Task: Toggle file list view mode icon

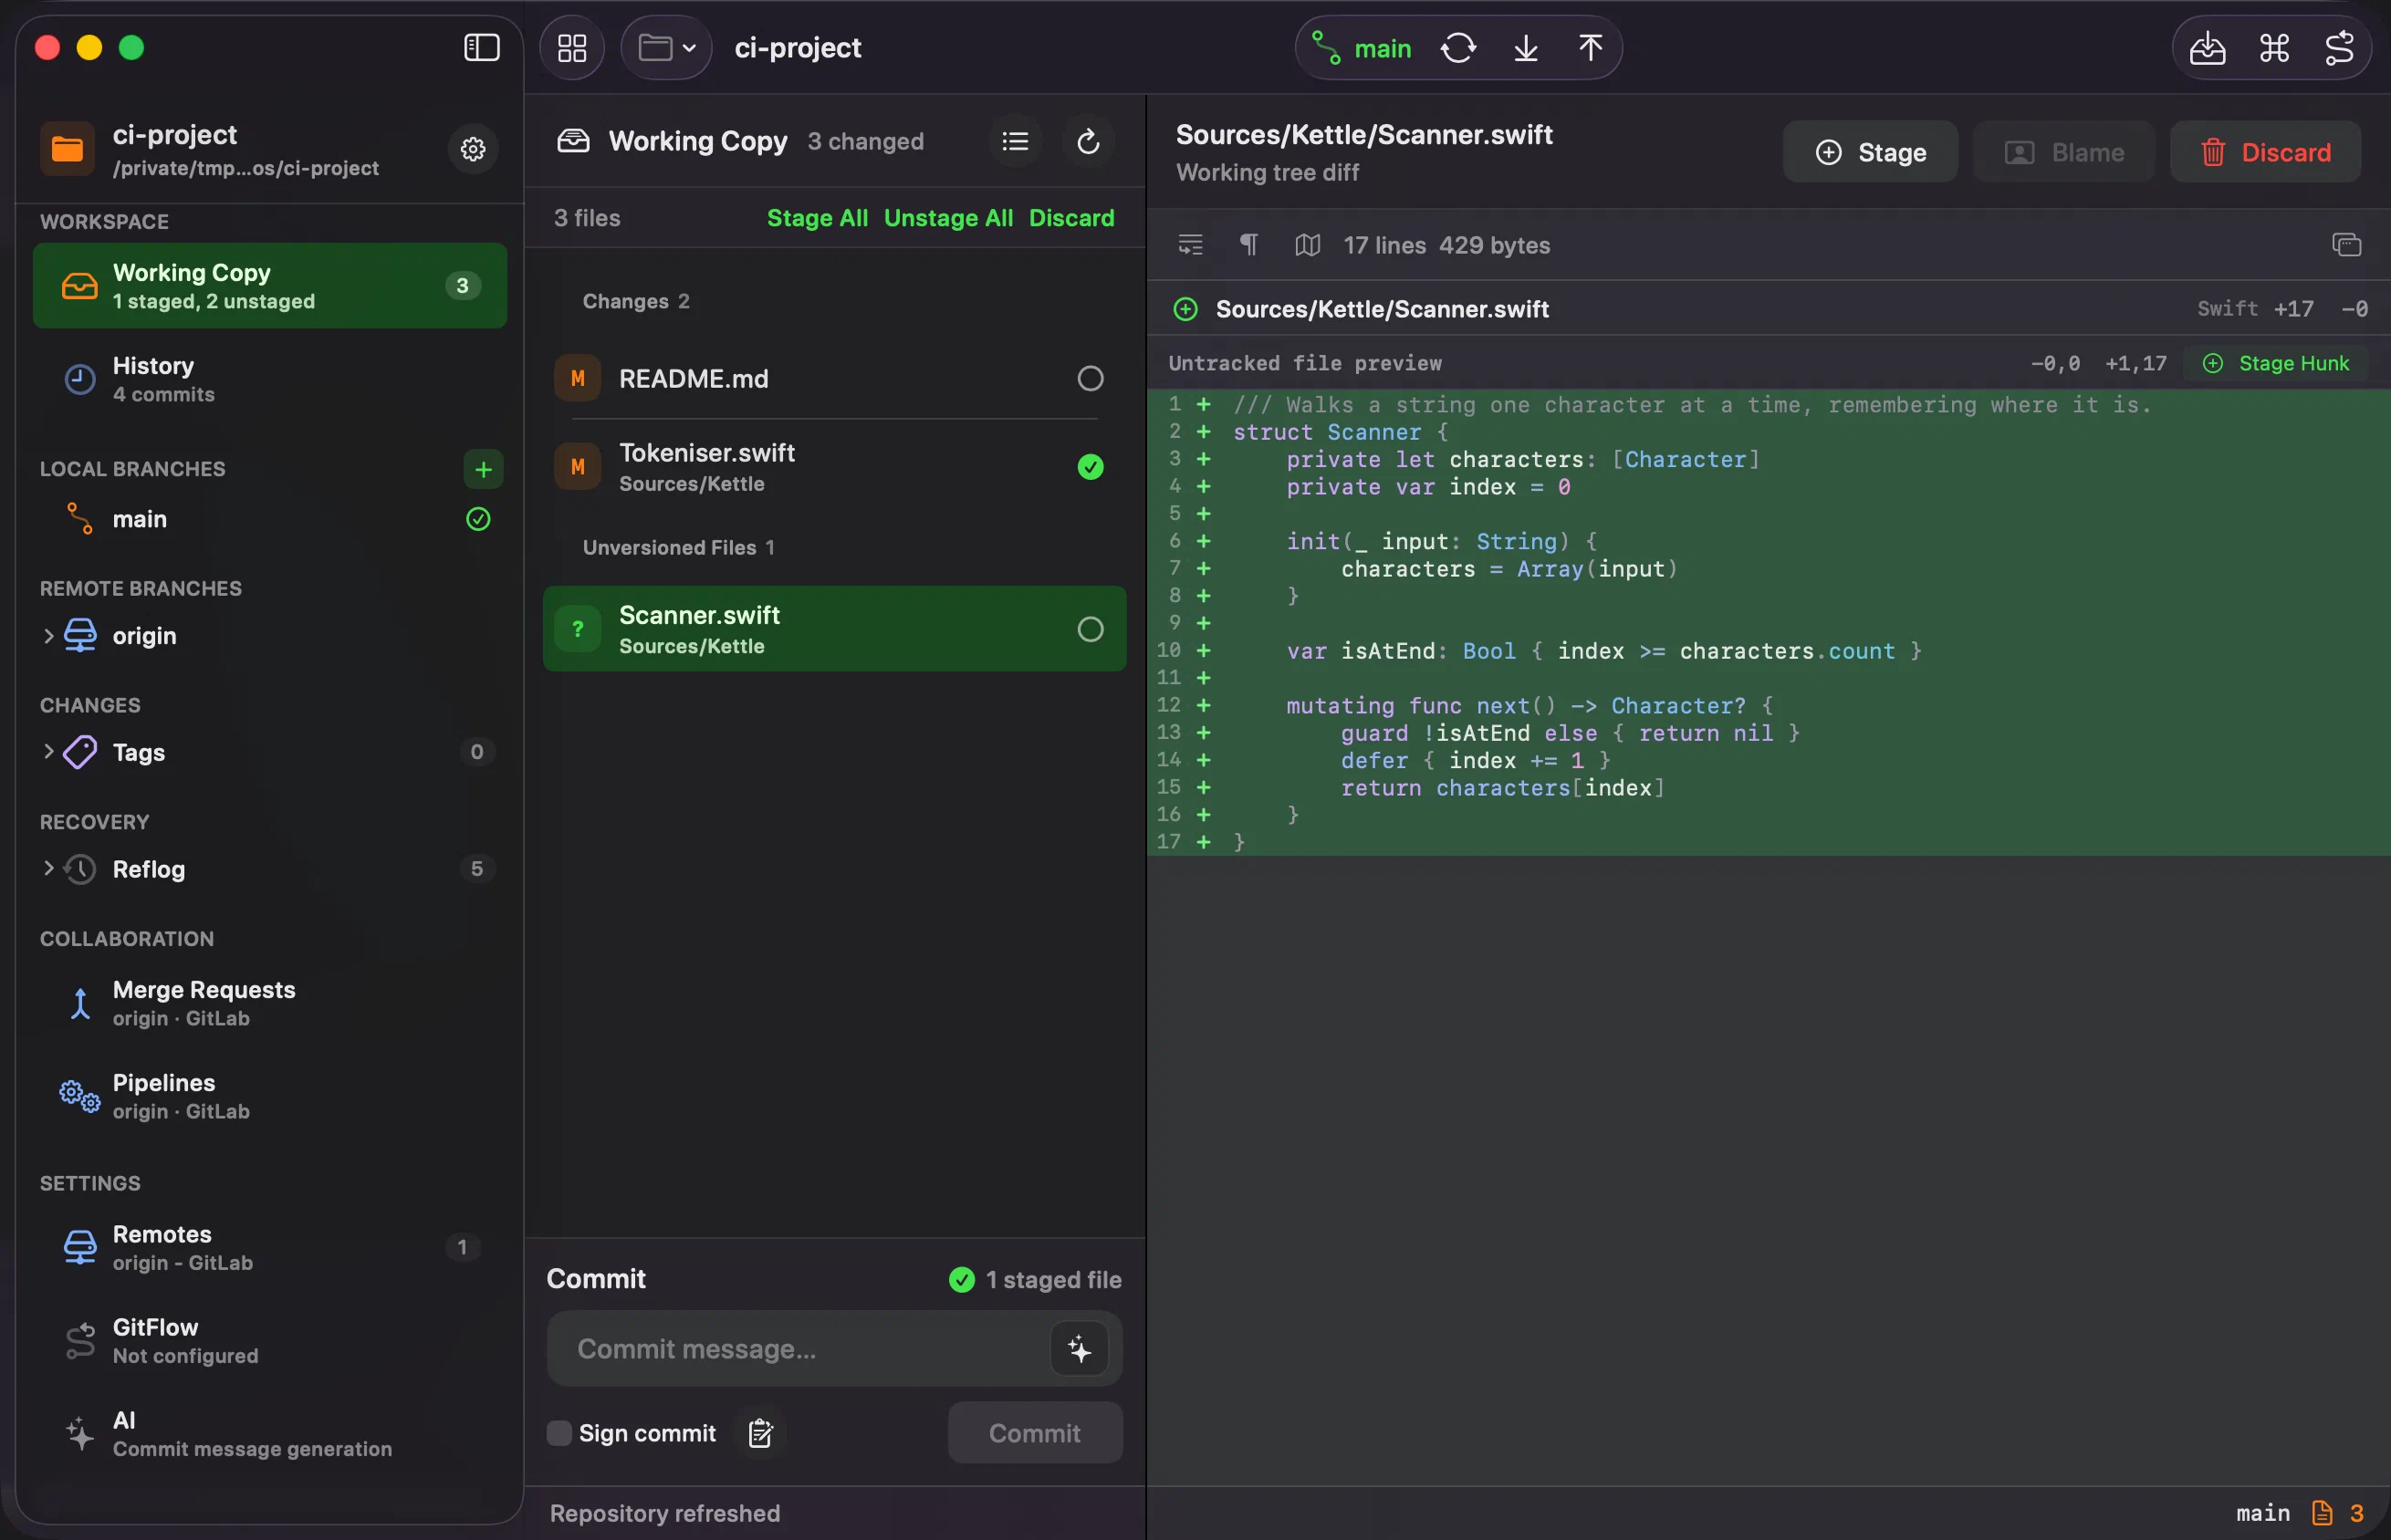Action: 1015,142
